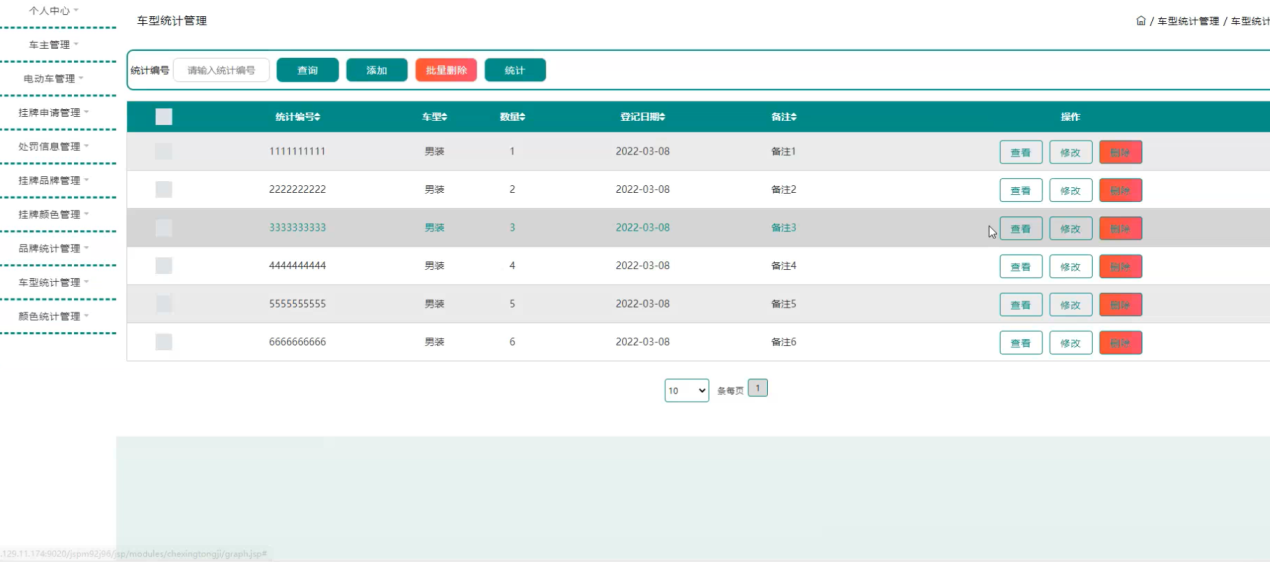Viewport: 1270px width, 562px height.
Task: Click the 批量删除 batch delete button
Action: 446,70
